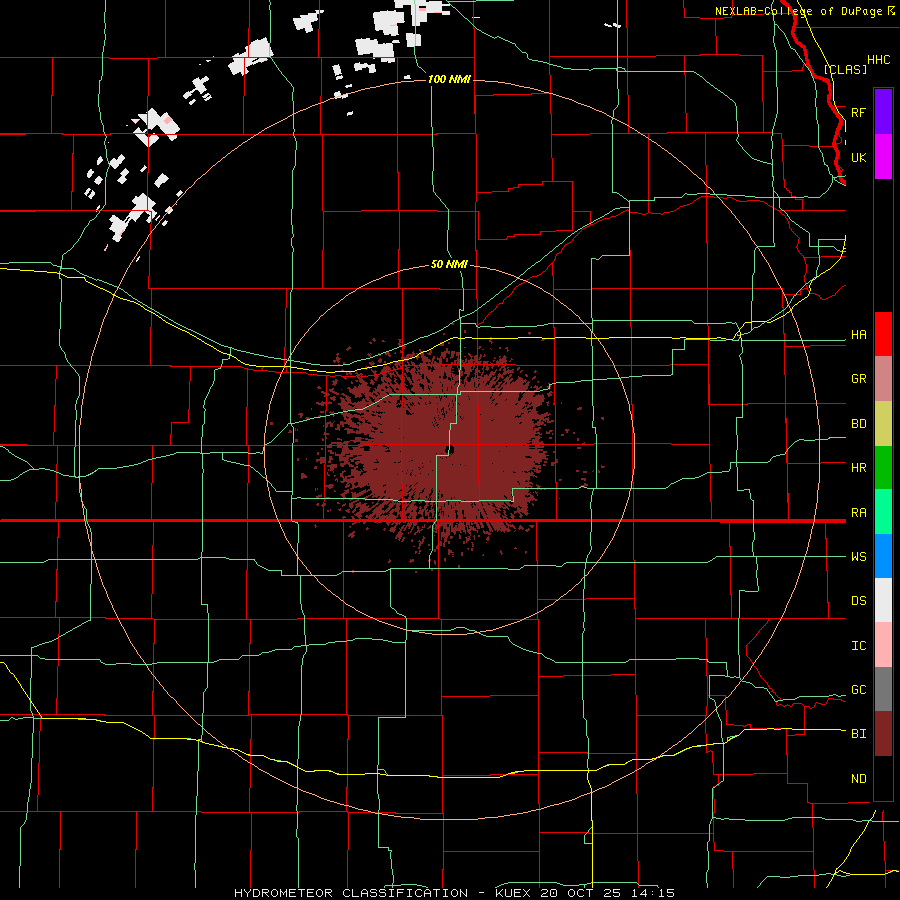Screen dimensions: 900x900
Task: Click the UK magenta legend swatch
Action: coord(883,156)
